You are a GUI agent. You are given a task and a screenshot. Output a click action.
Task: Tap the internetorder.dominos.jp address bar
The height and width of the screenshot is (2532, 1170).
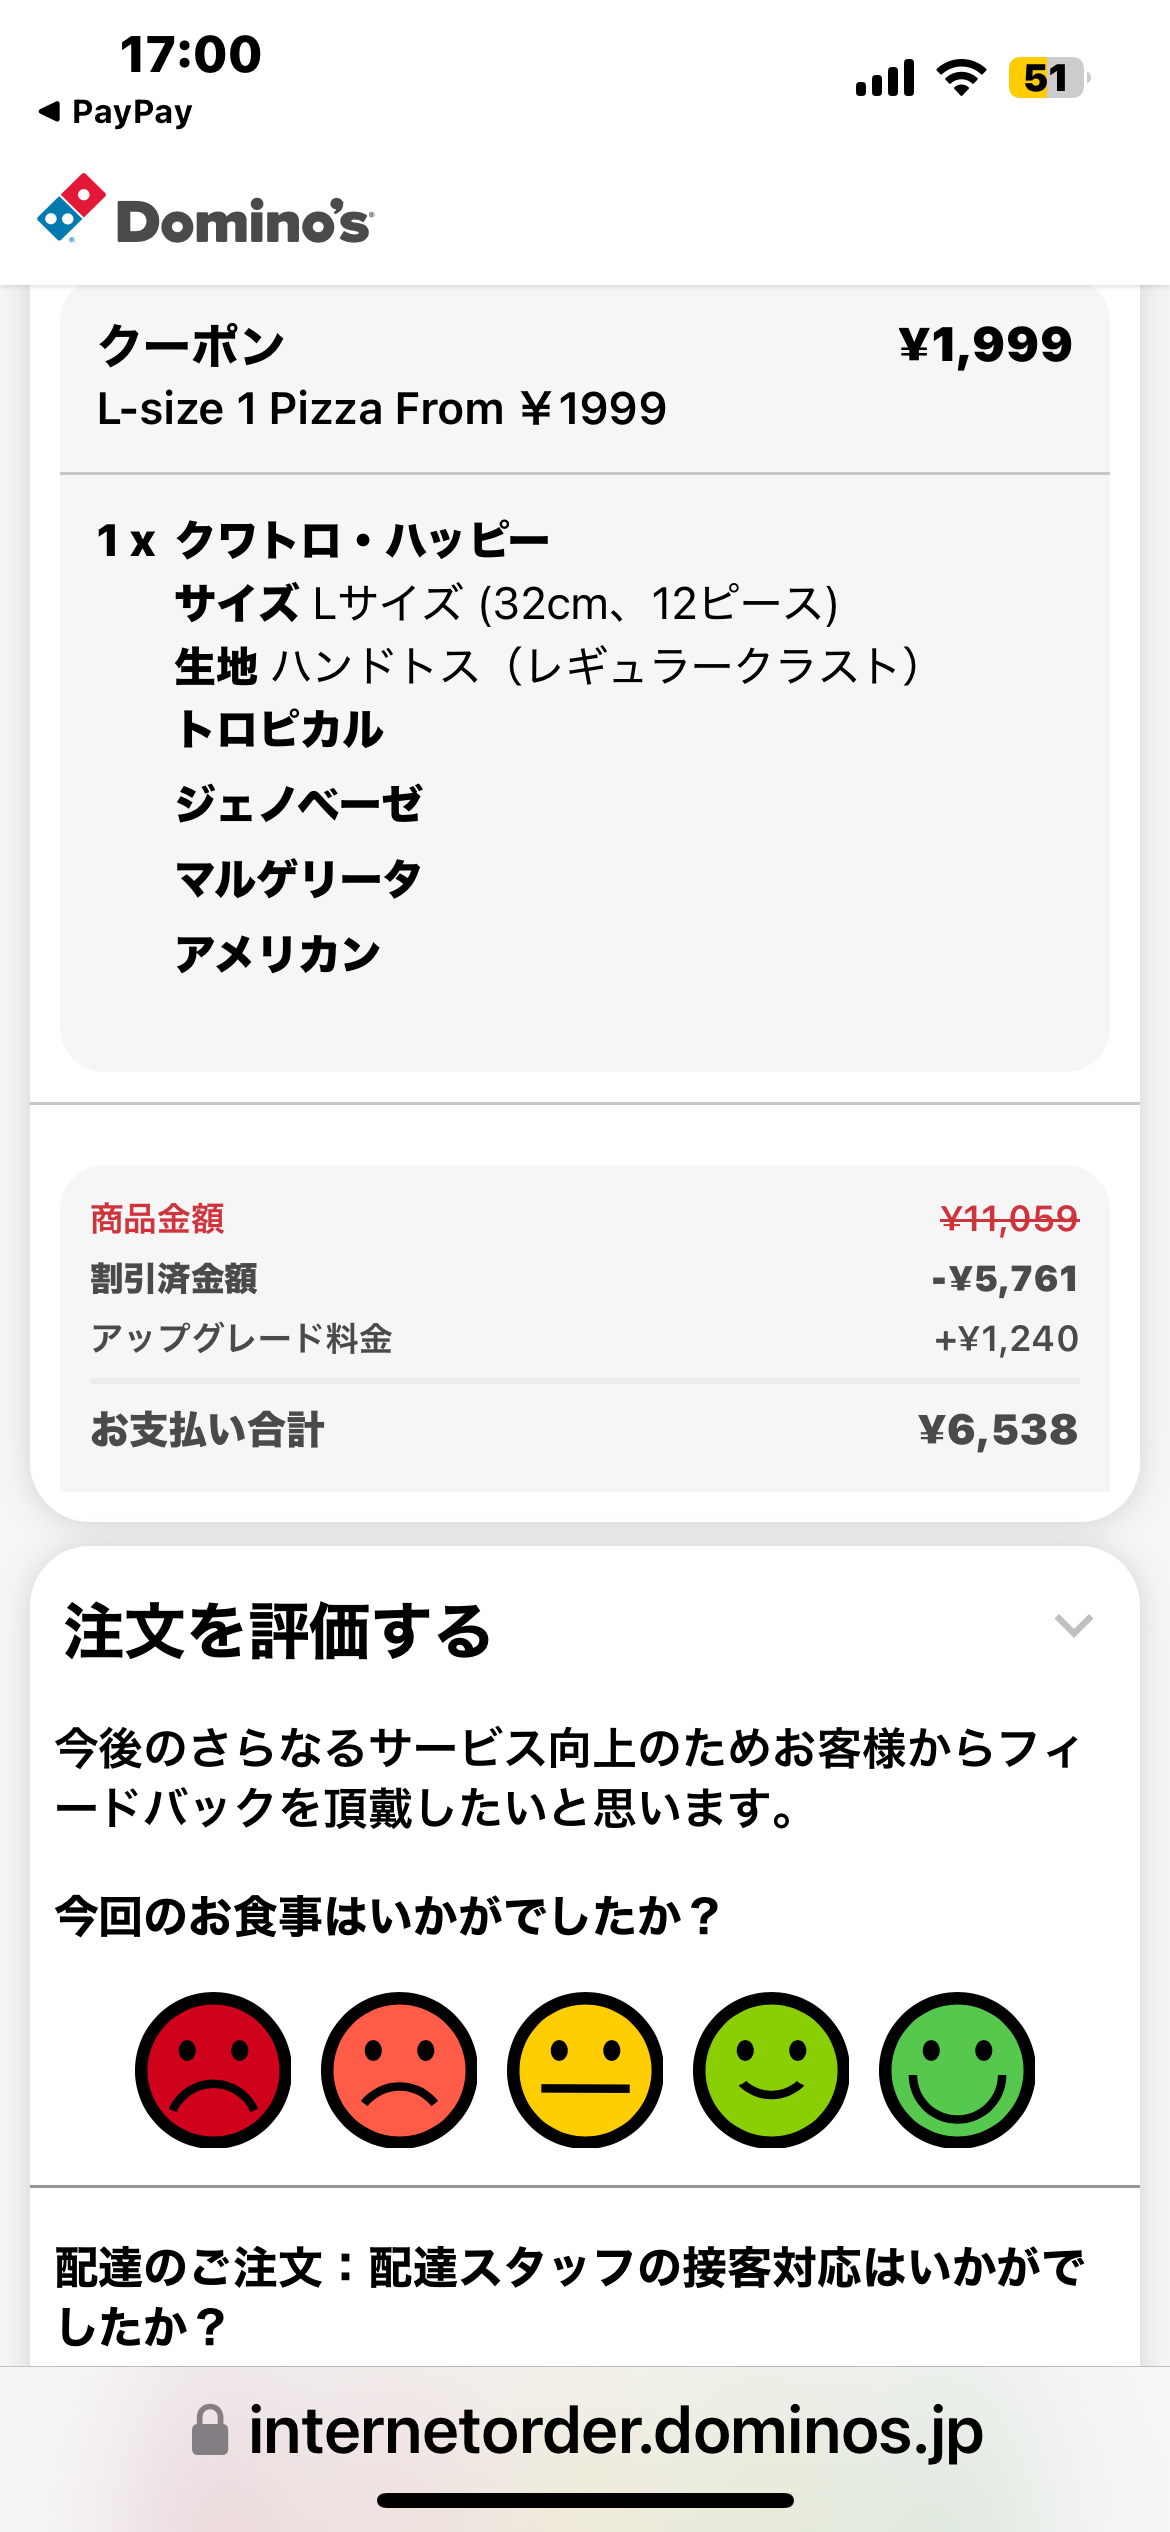(614, 2431)
